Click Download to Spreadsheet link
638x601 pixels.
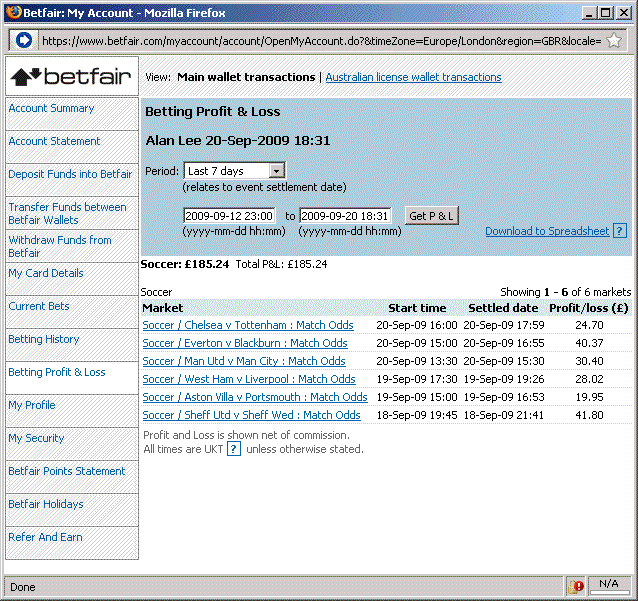click(547, 231)
